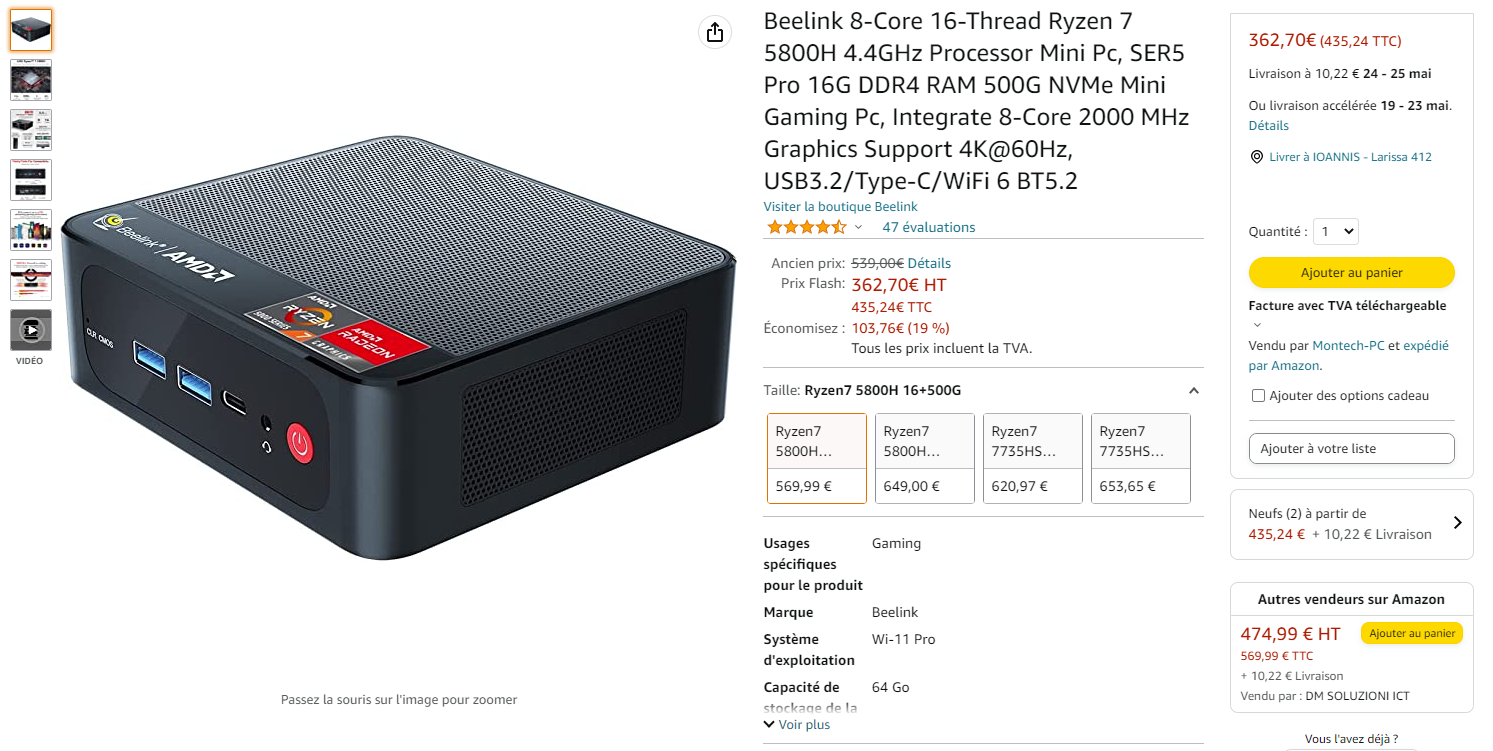Open new offers chevron arrow

(1457, 522)
